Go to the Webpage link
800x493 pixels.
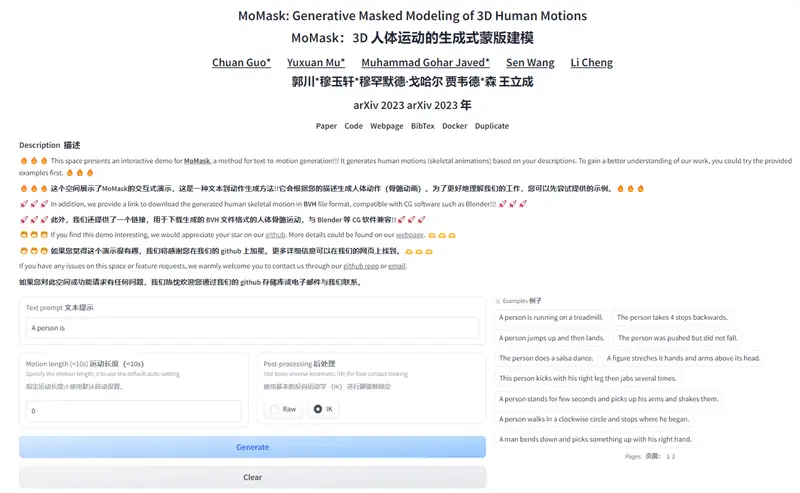[x=386, y=126]
